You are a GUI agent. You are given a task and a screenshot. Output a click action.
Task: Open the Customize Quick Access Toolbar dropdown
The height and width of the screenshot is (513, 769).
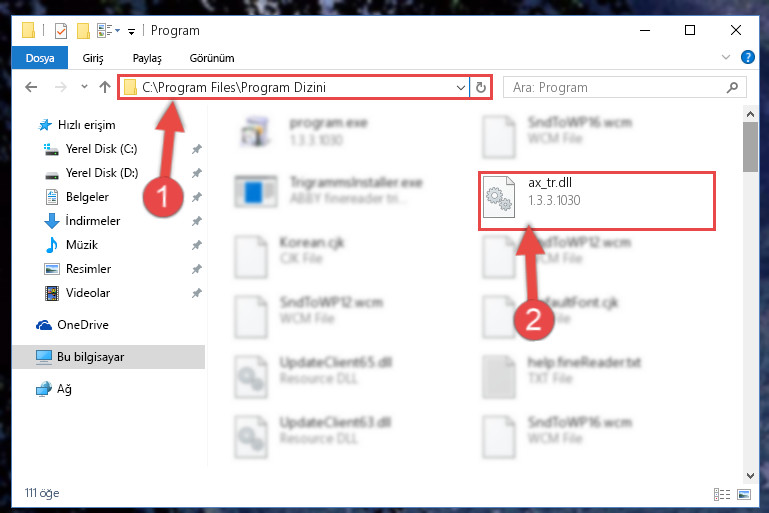click(131, 32)
